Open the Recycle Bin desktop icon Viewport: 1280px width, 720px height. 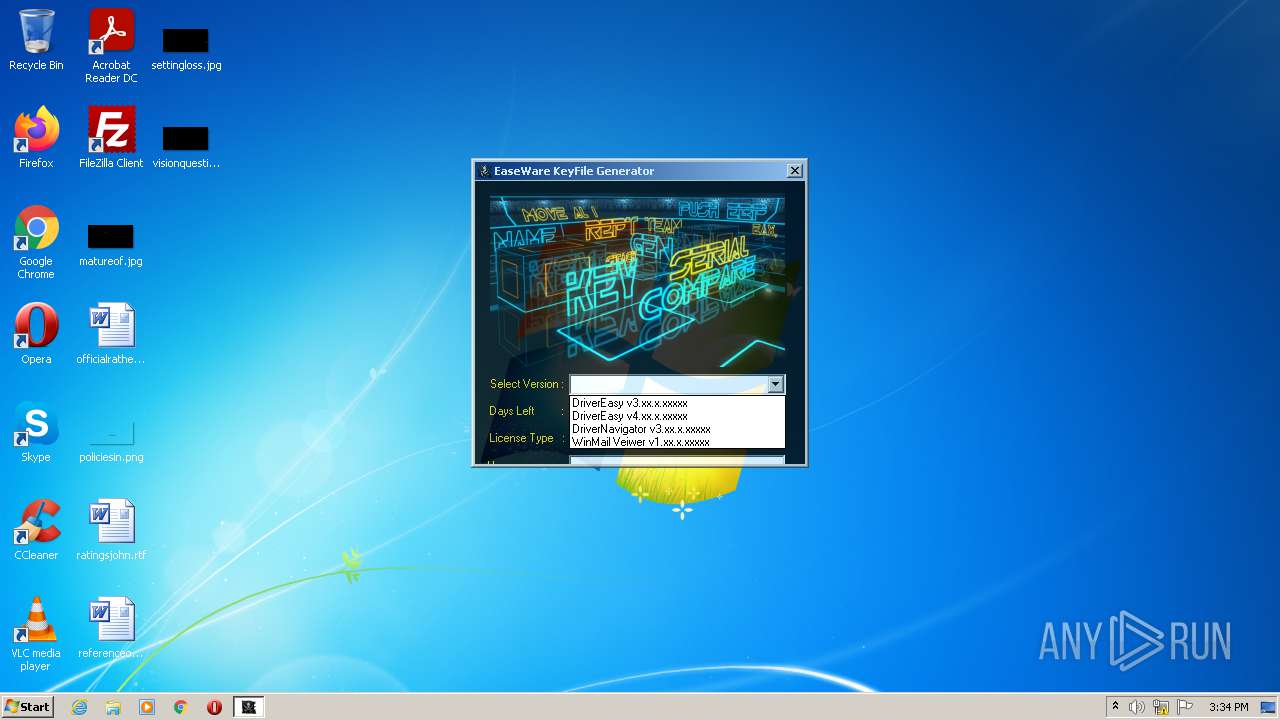tap(36, 40)
